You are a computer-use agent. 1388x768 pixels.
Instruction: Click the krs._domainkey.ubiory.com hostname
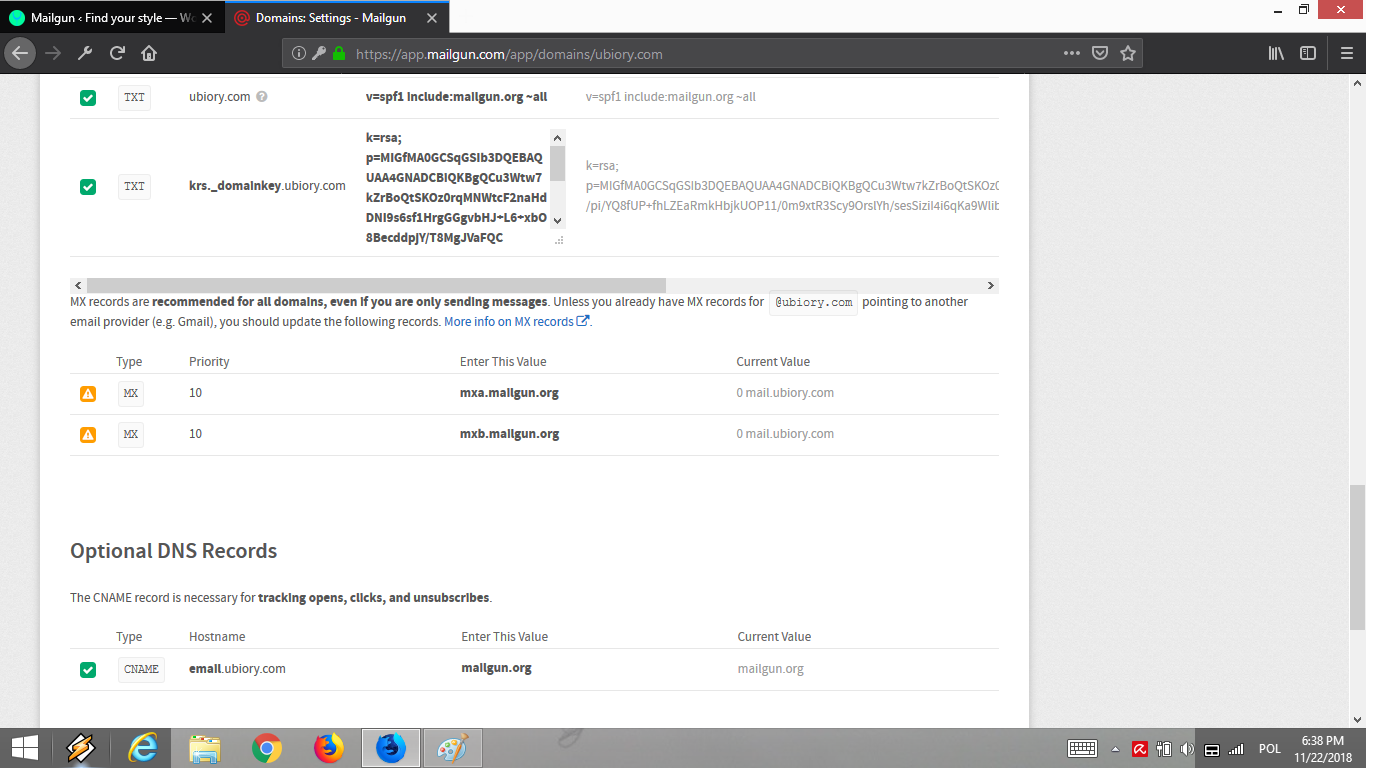267,186
